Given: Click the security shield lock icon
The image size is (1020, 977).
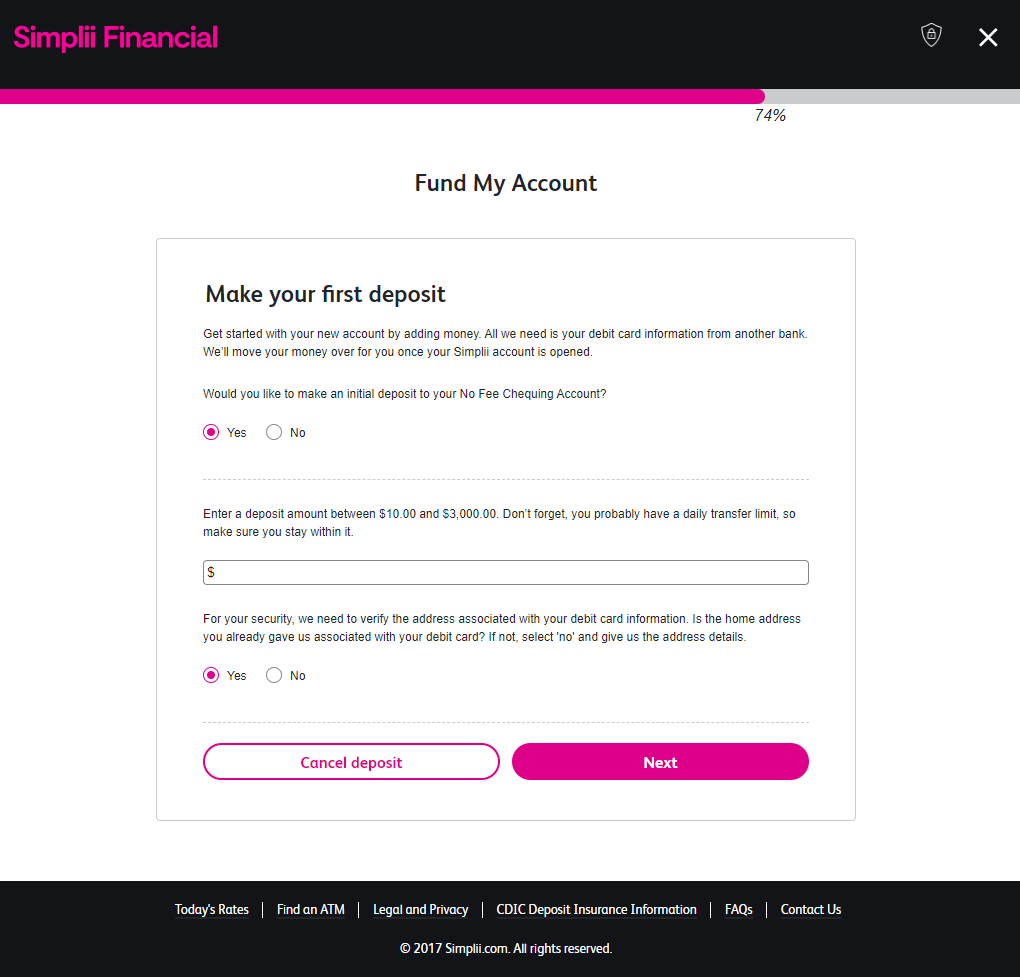Looking at the screenshot, I should coord(931,36).
